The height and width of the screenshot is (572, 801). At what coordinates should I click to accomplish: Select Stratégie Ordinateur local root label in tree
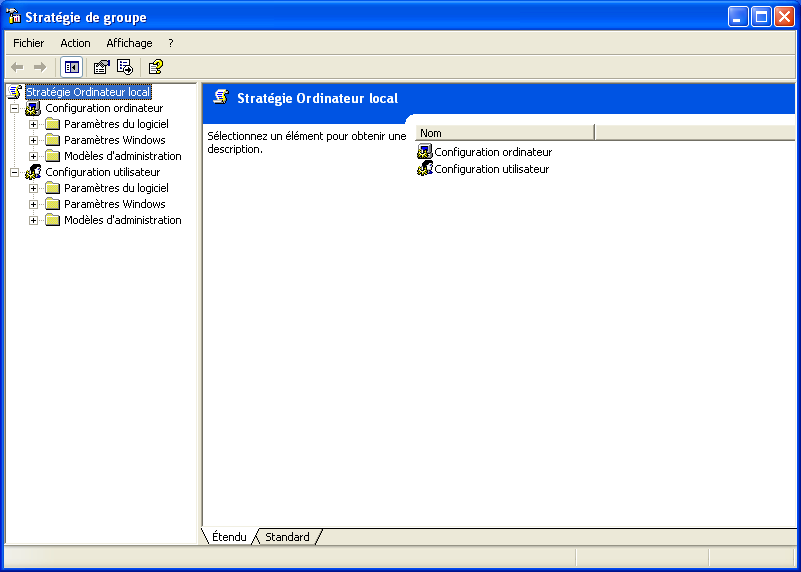[88, 92]
